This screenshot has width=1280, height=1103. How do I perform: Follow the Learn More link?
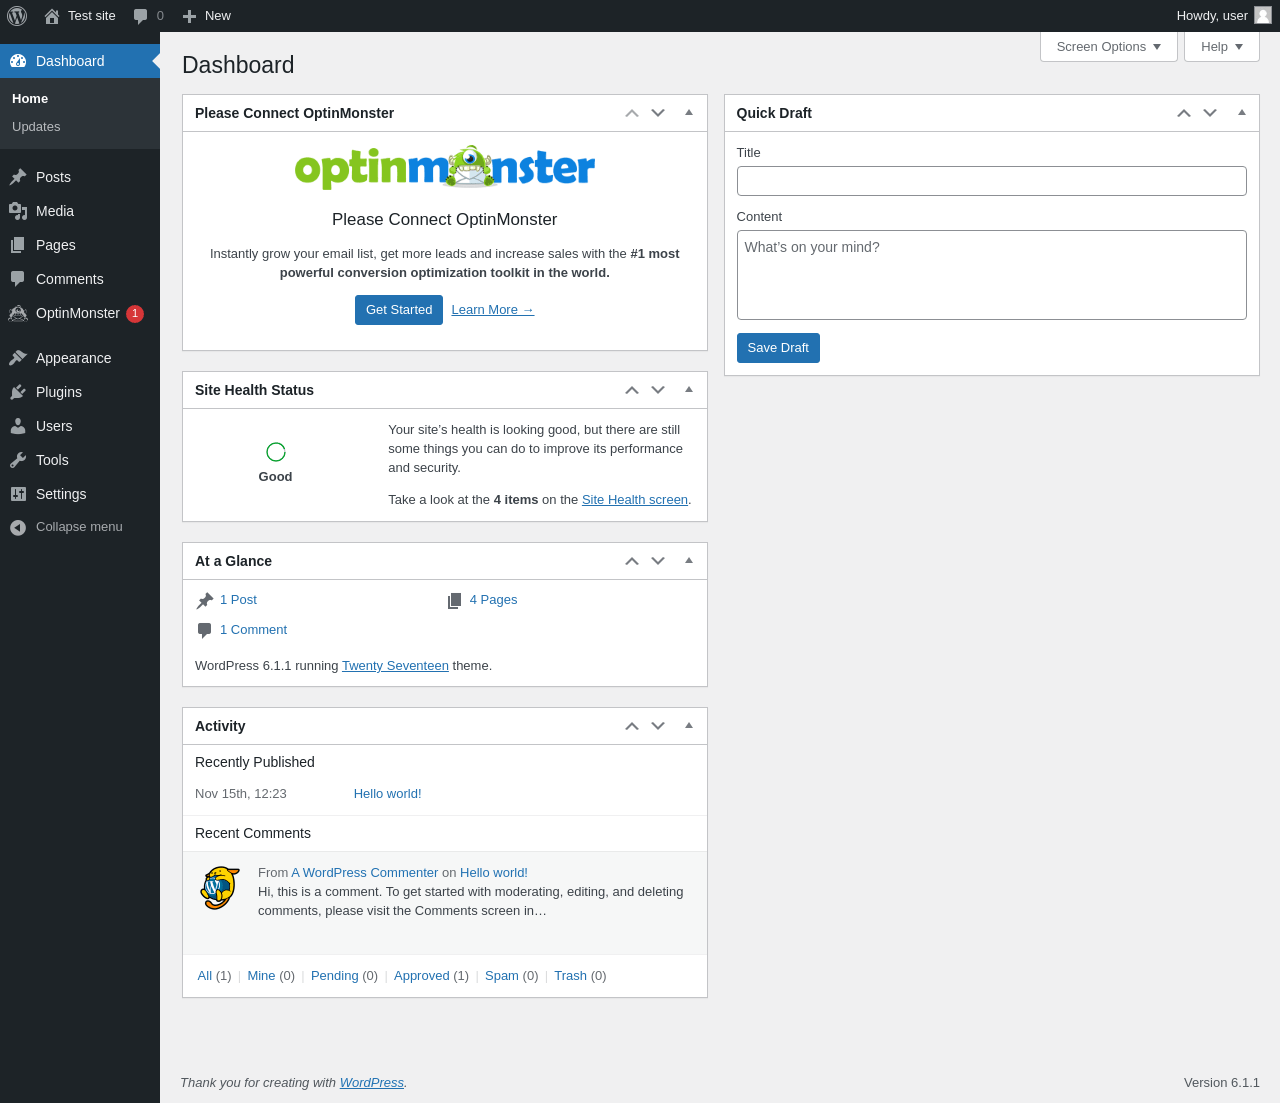[493, 310]
